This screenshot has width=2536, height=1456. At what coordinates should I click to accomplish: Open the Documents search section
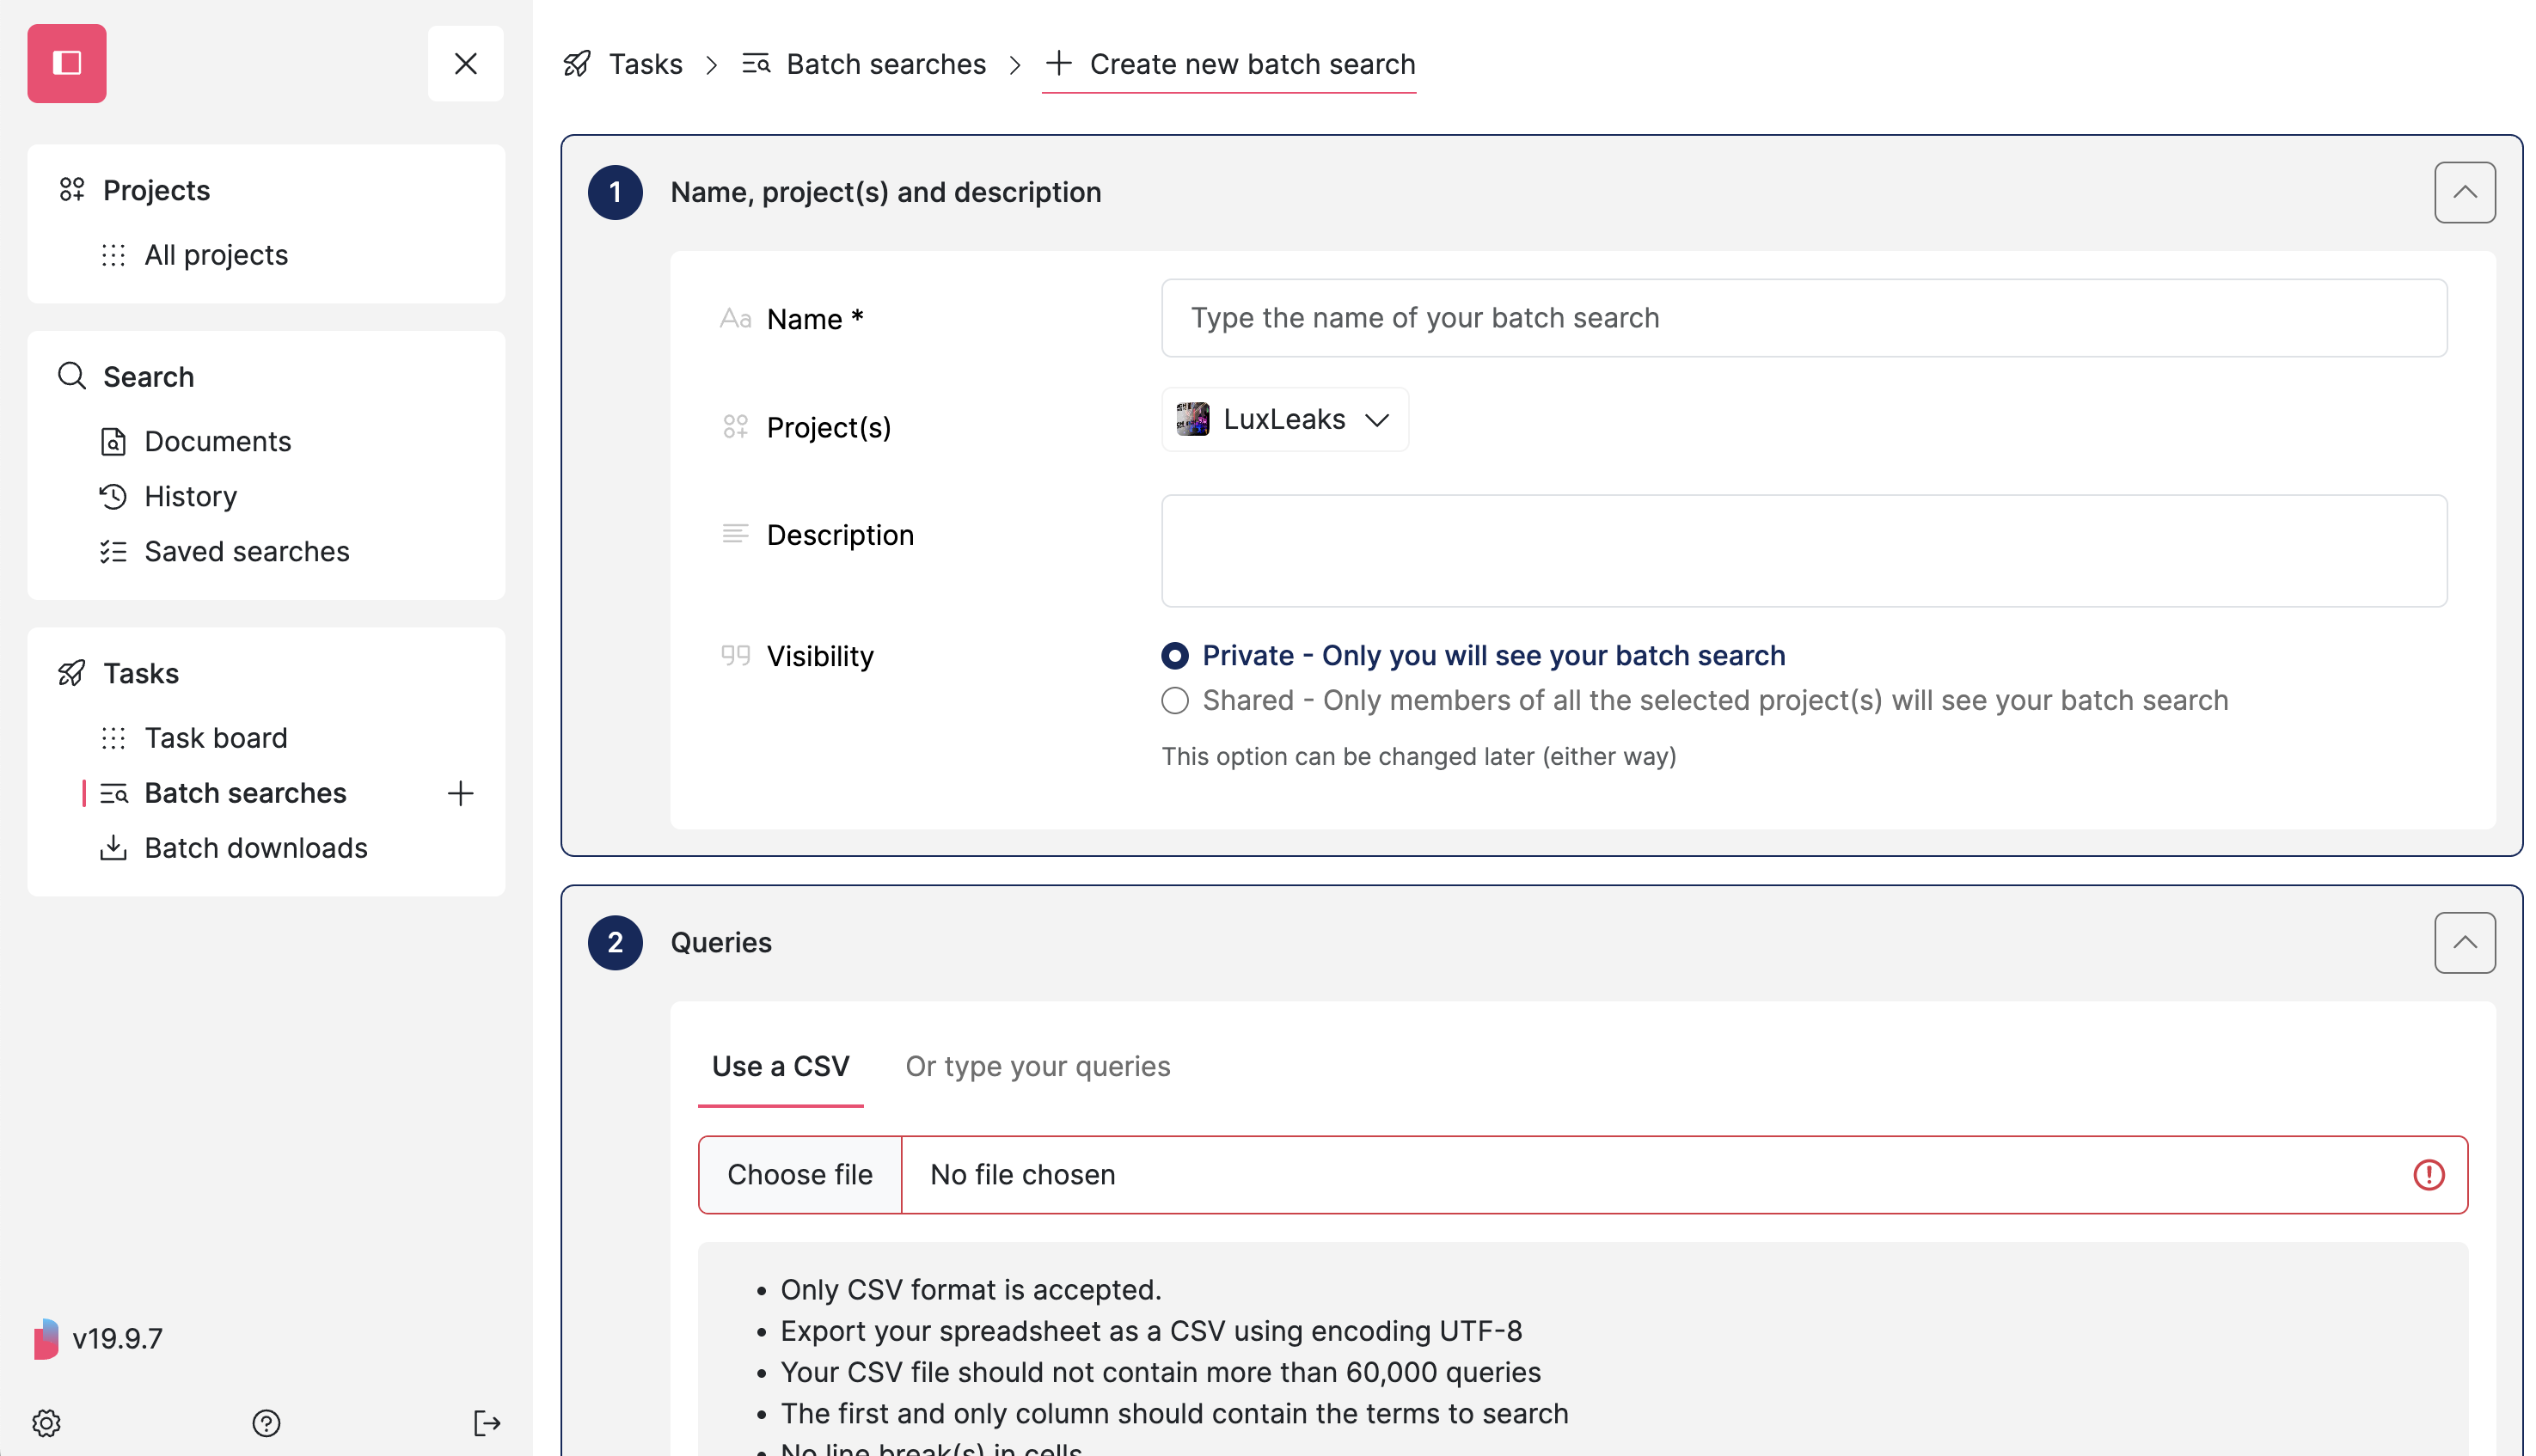218,440
